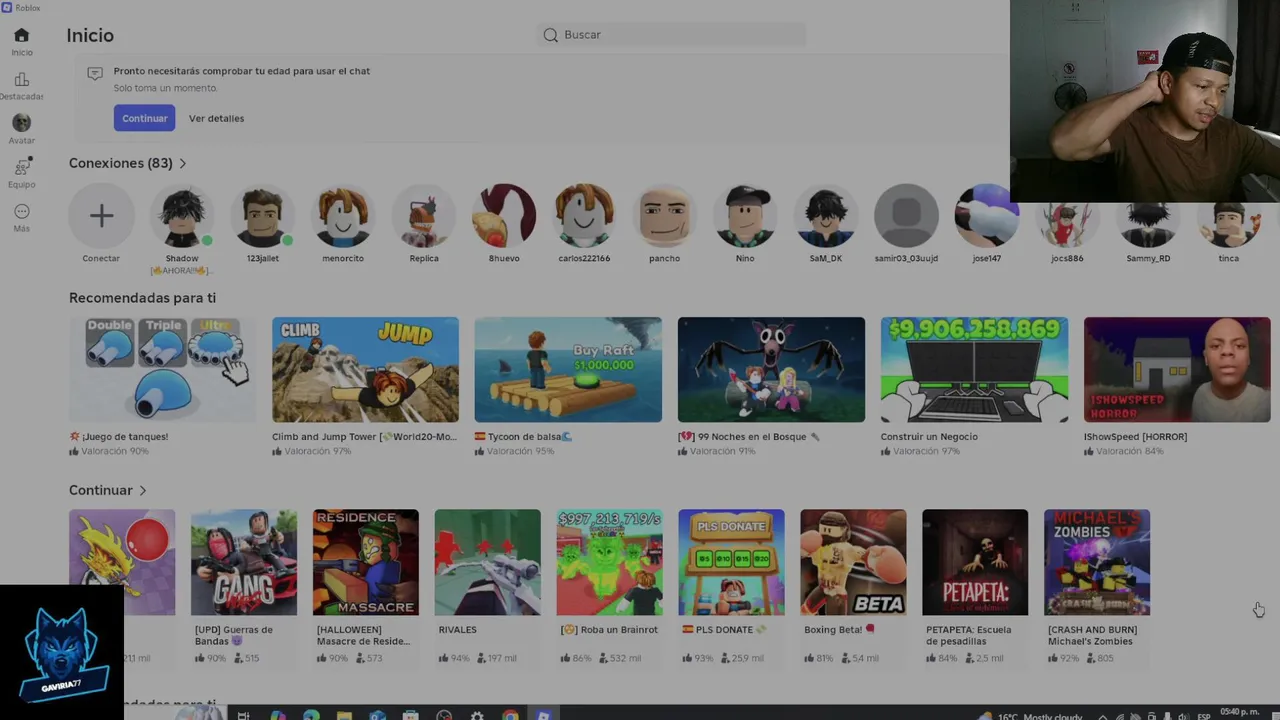Screen dimensions: 1280x720
Task: Click the Conexiones (83) heading
Action: 121,163
